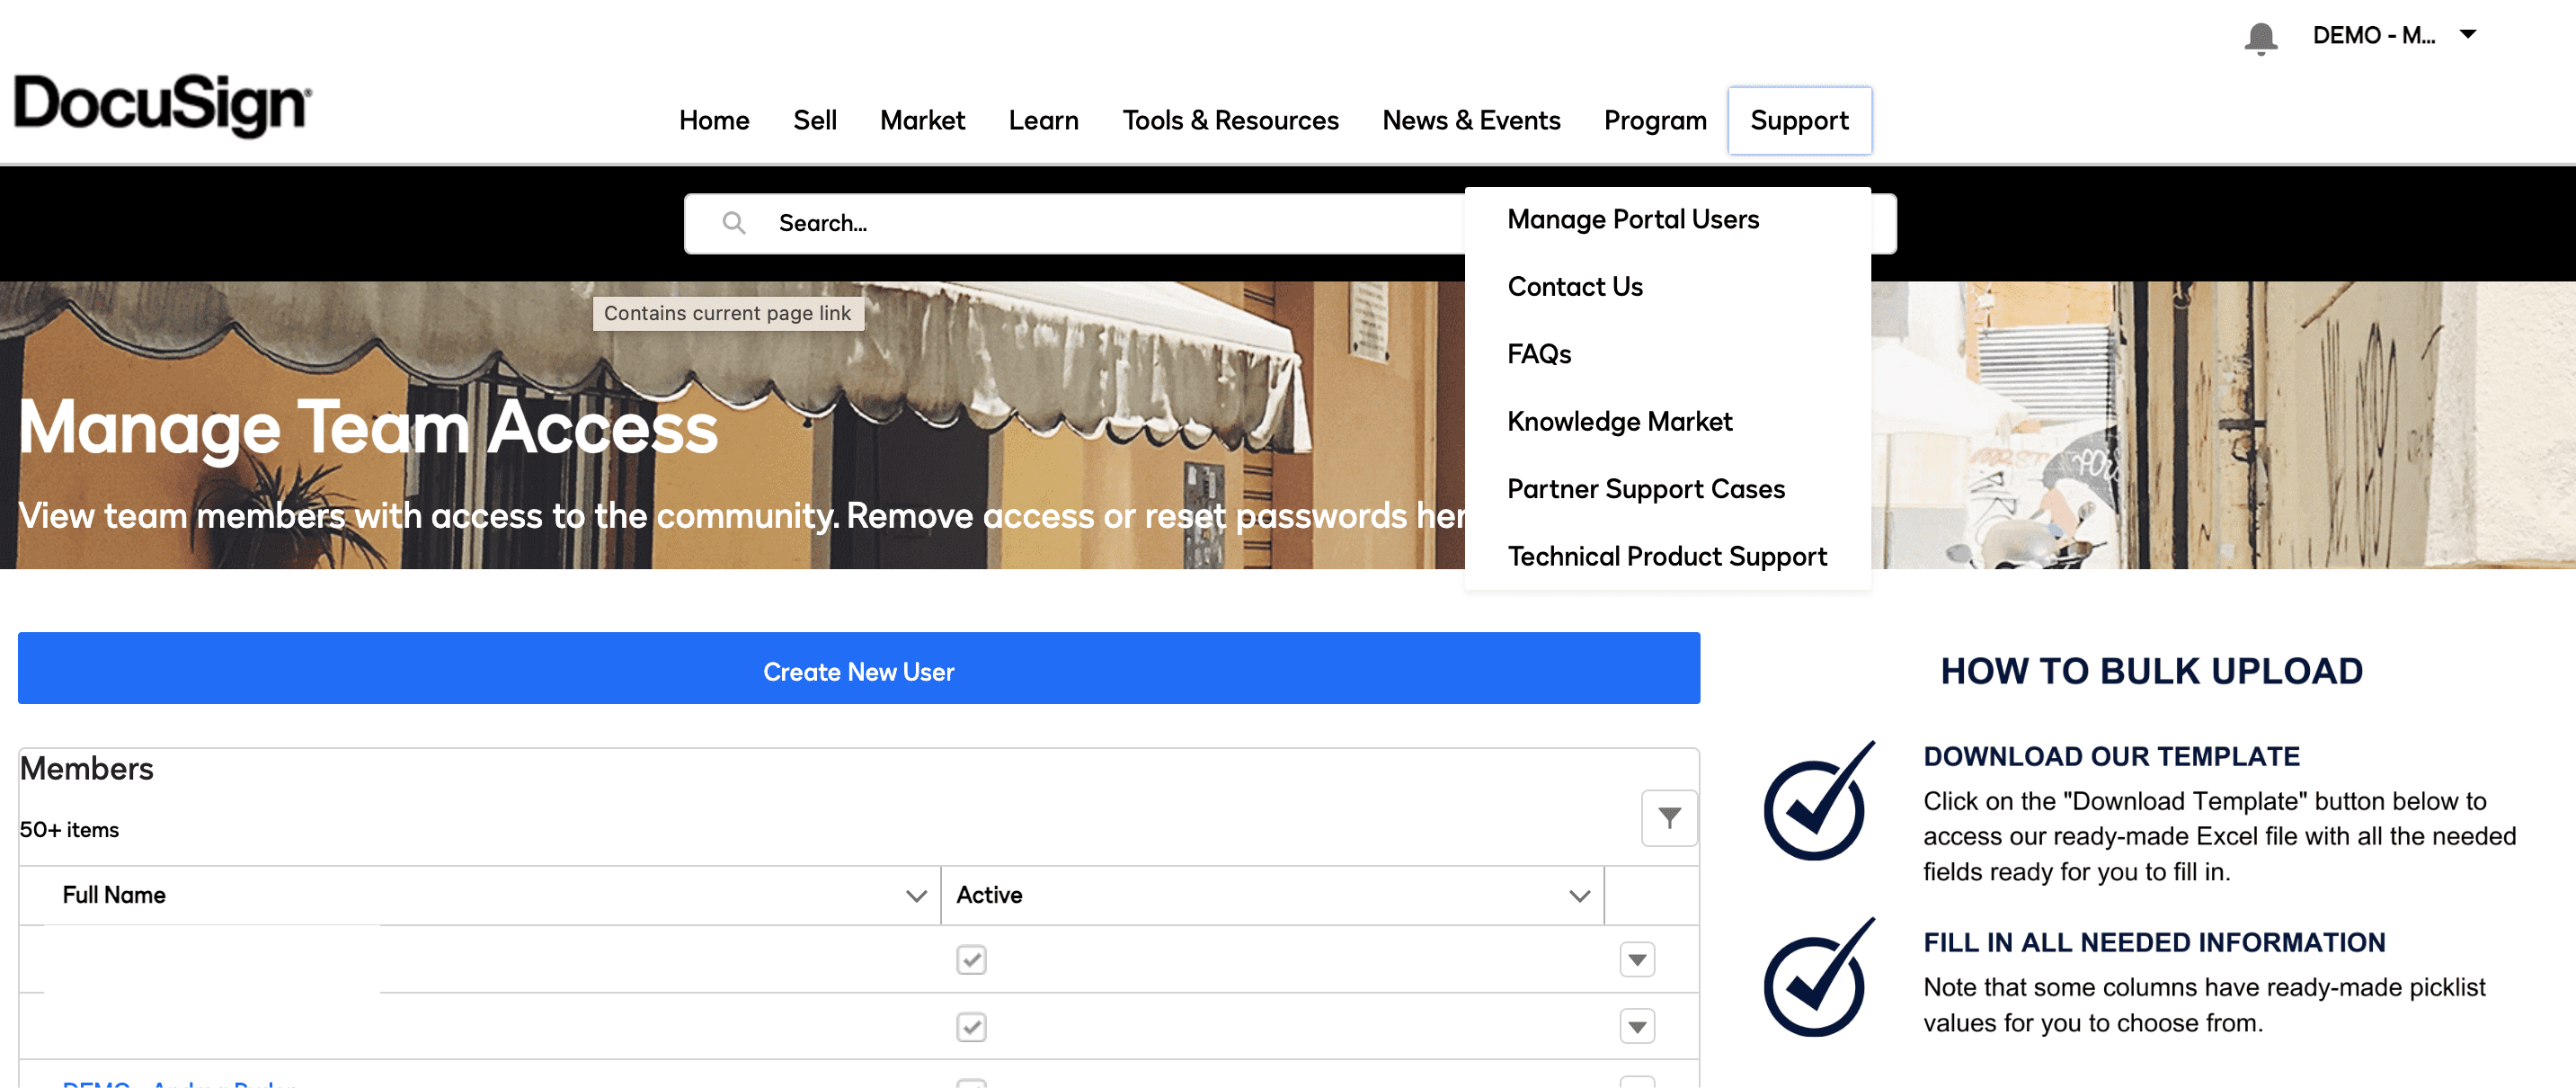Click the notification bell icon
Image resolution: width=2576 pixels, height=1088 pixels.
coord(2260,38)
